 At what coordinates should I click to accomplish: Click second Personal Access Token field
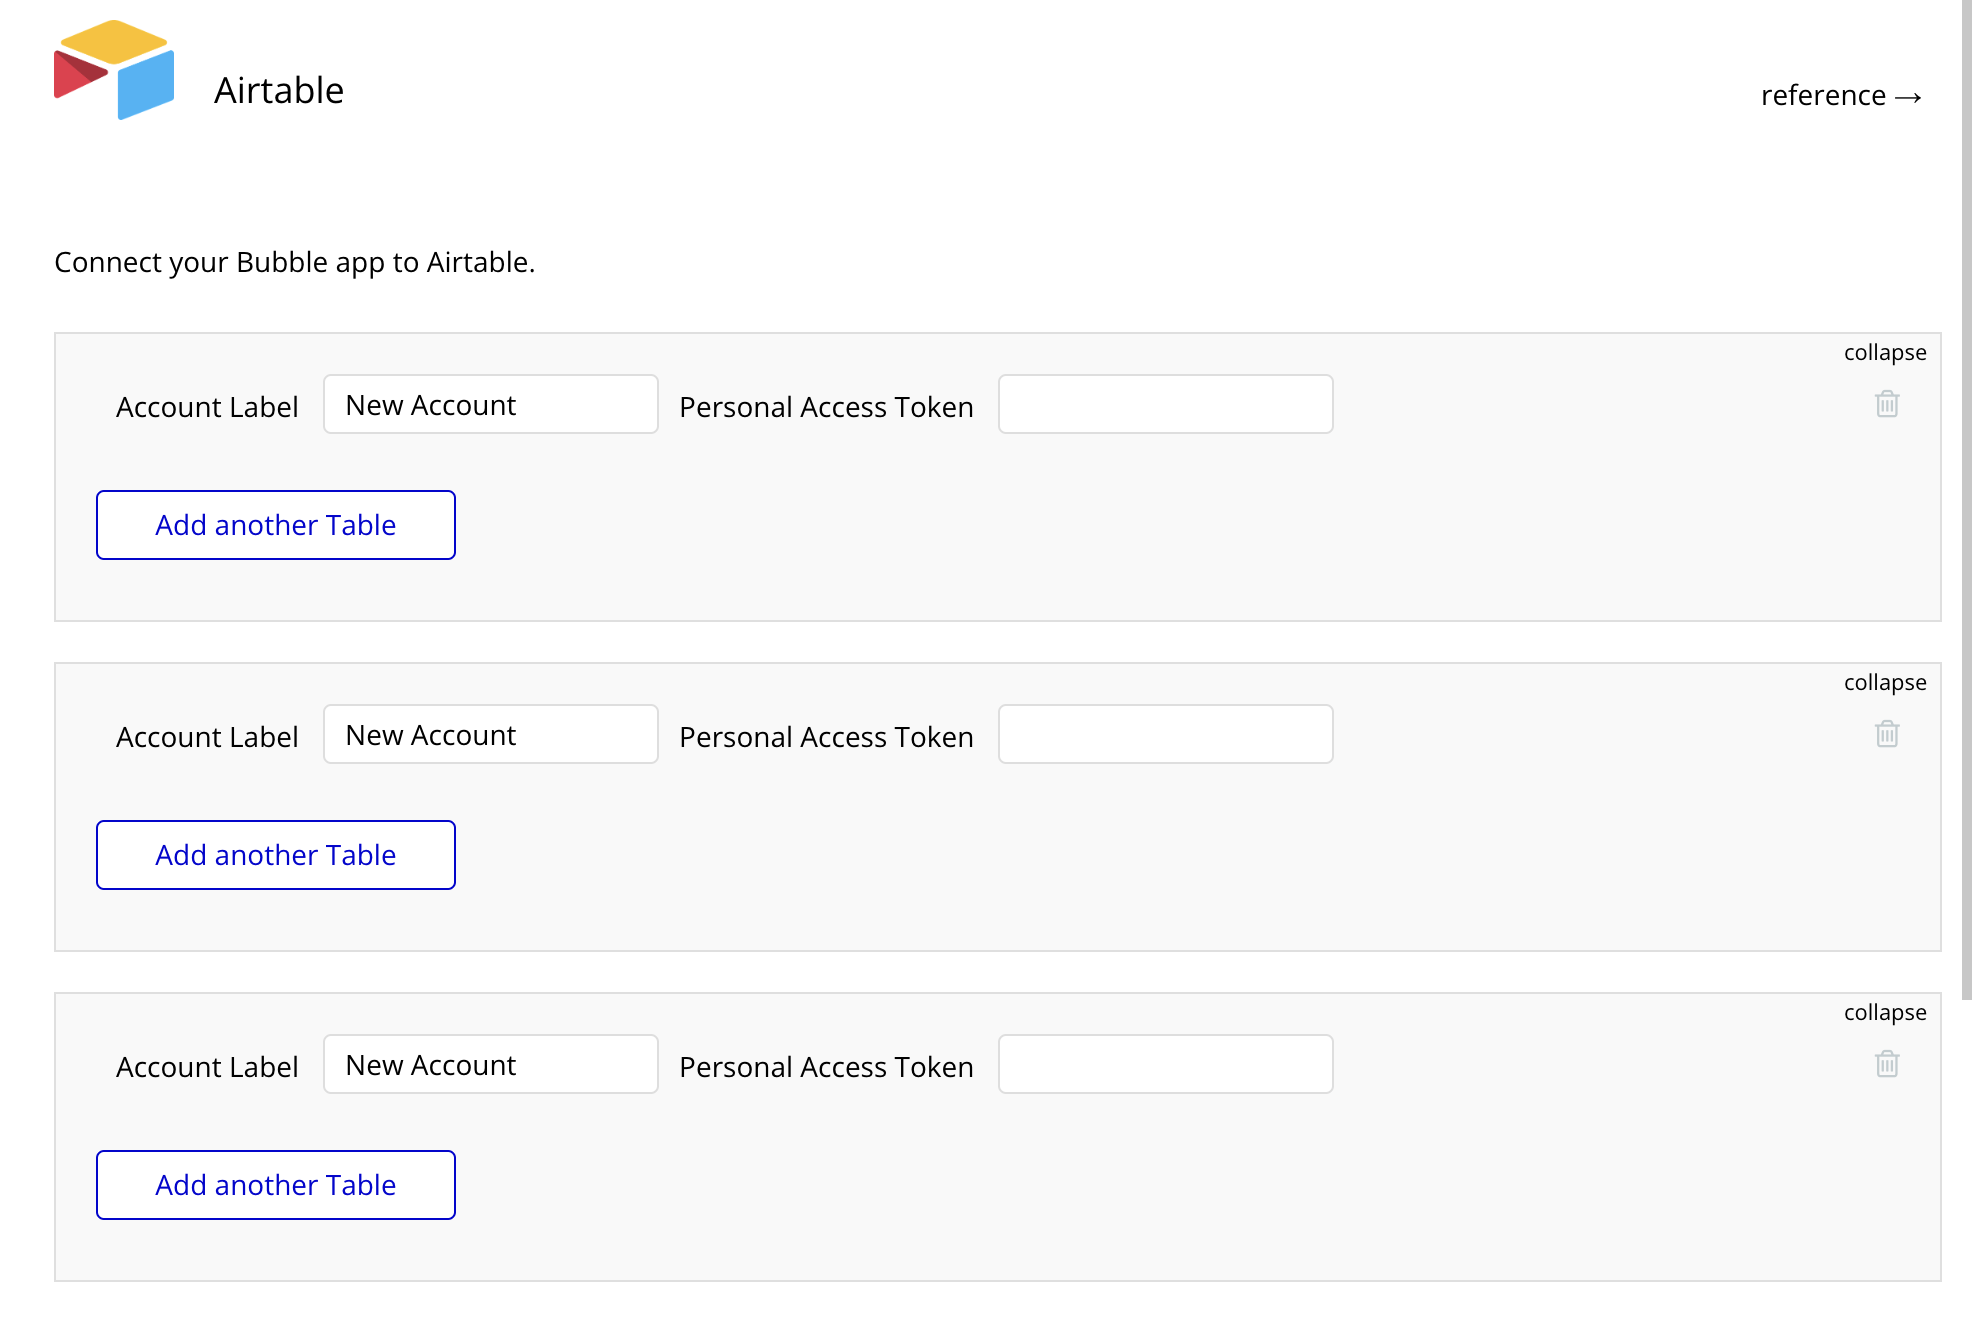click(1165, 735)
